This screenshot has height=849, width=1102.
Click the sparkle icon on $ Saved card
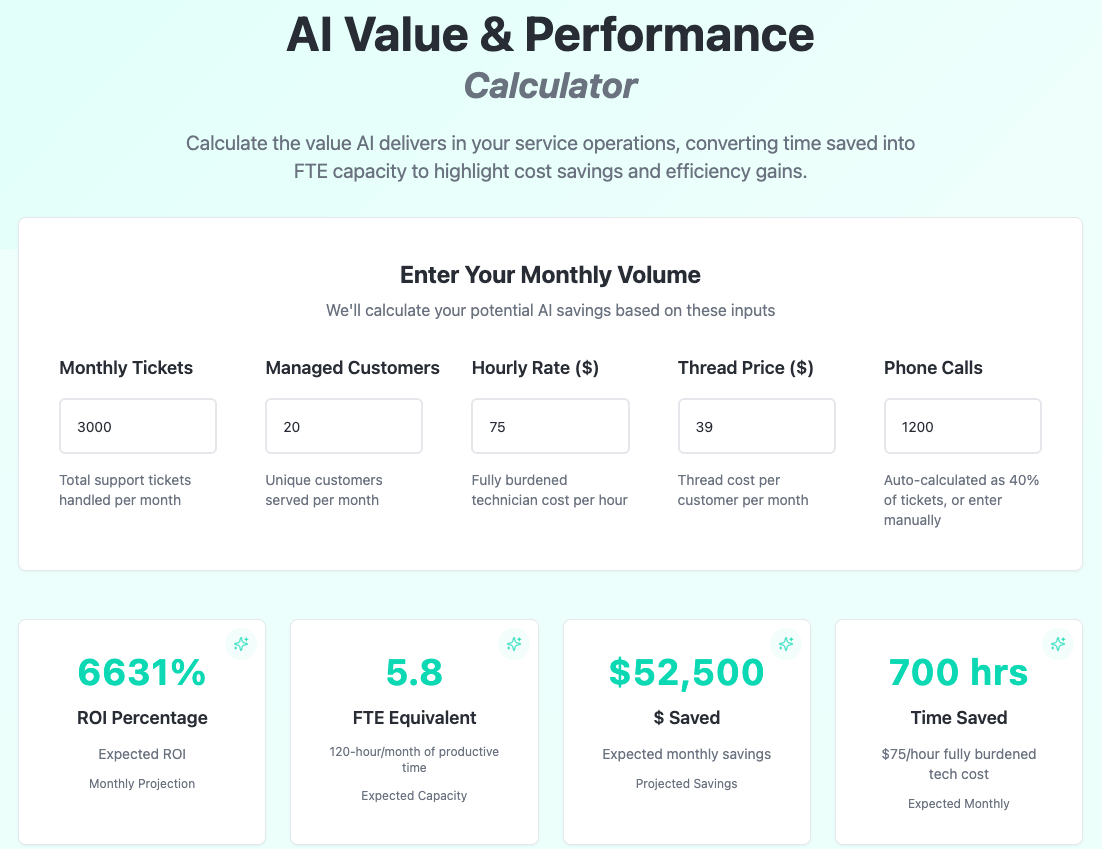click(786, 644)
